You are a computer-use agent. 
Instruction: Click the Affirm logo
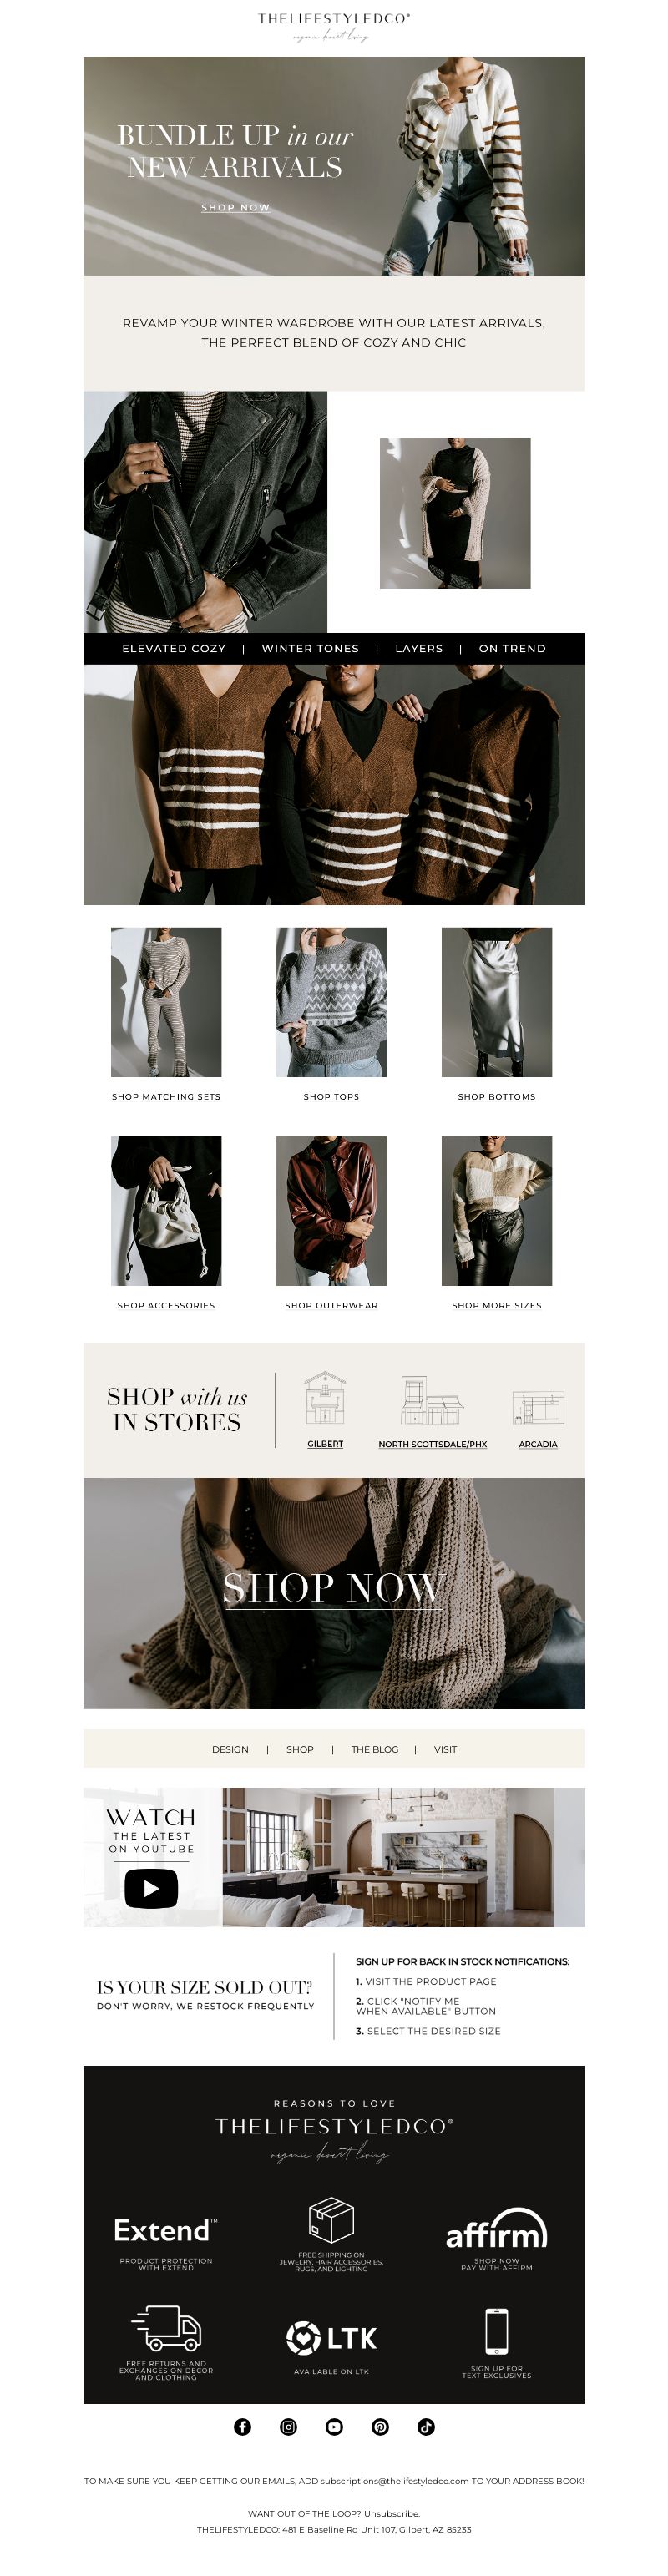(x=496, y=2227)
